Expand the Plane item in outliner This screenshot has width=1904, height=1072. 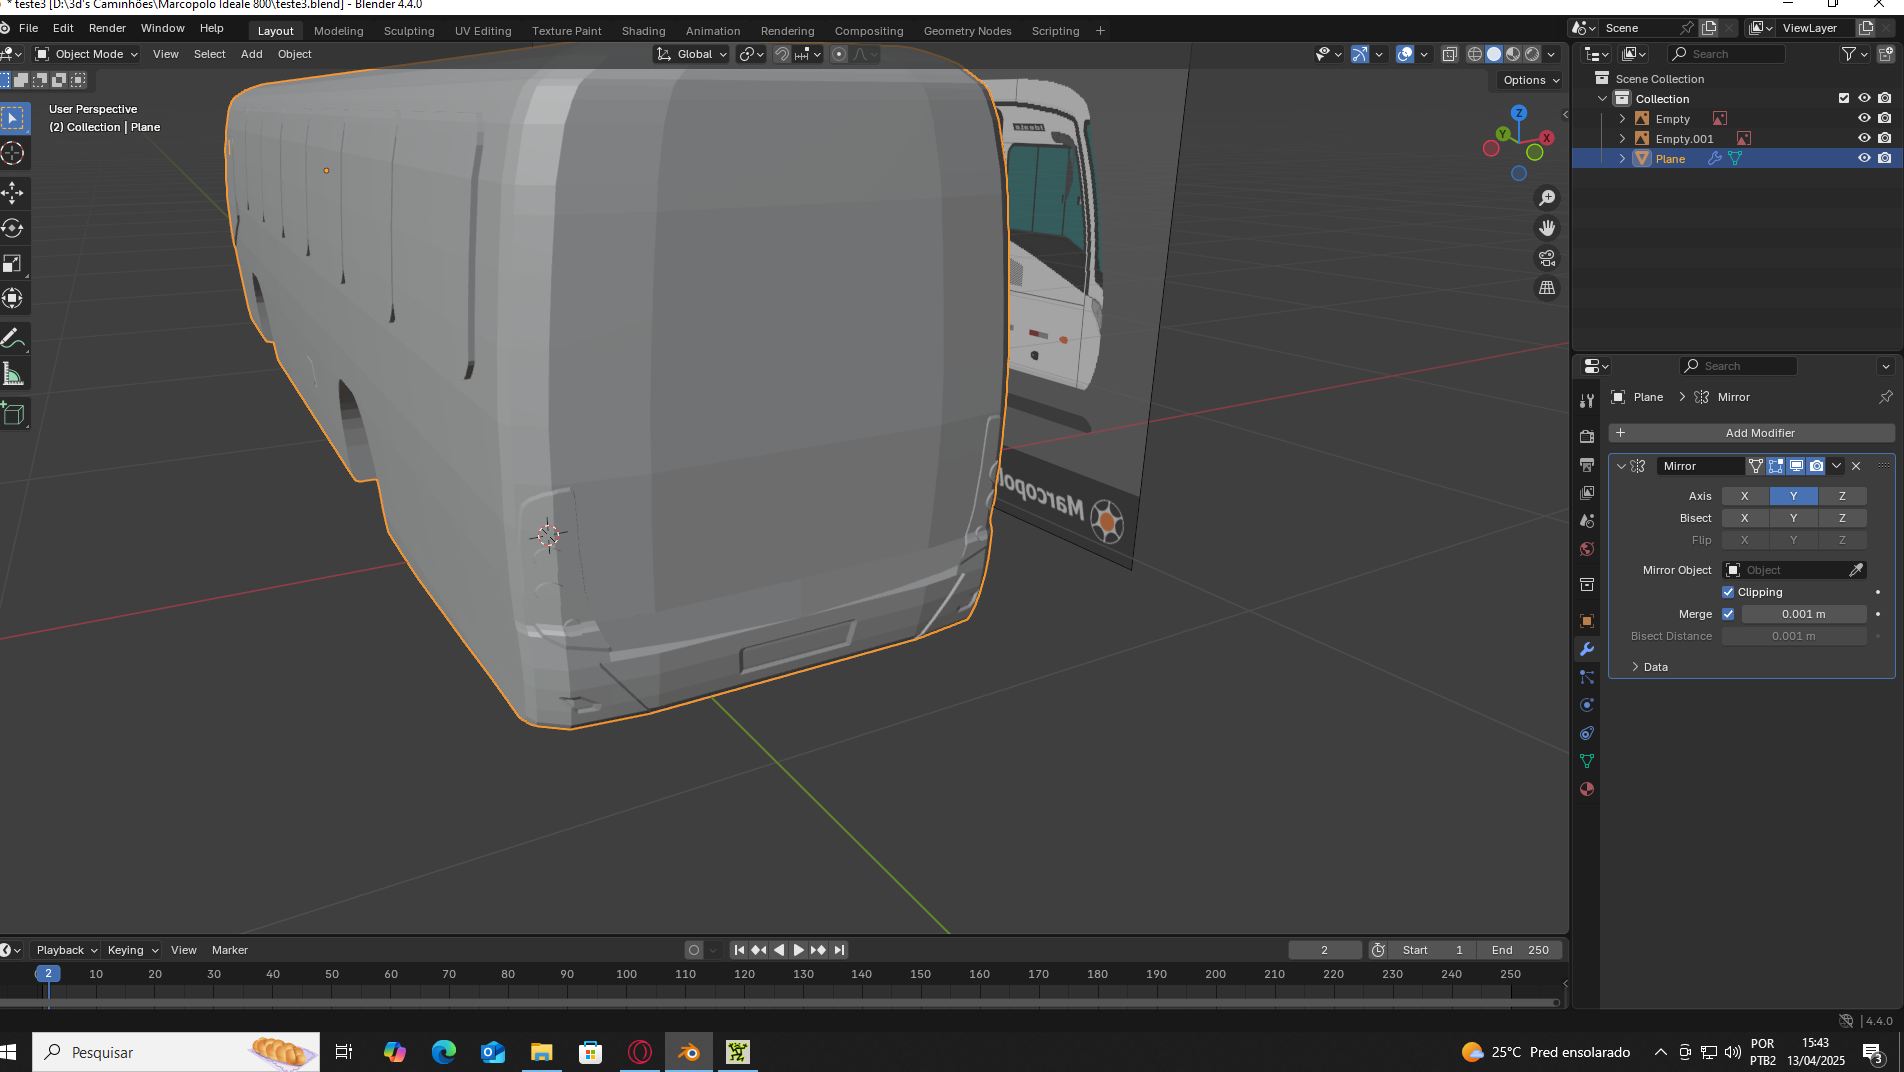coord(1622,158)
